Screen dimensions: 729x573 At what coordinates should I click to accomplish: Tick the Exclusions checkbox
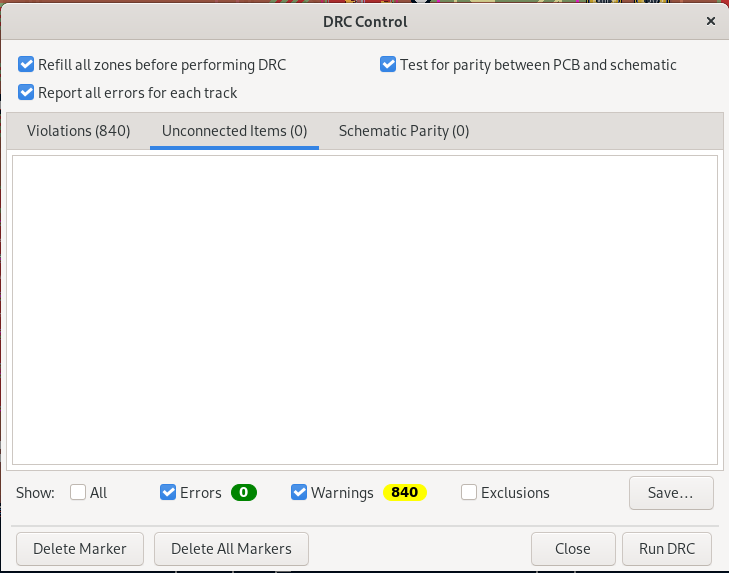tap(469, 492)
